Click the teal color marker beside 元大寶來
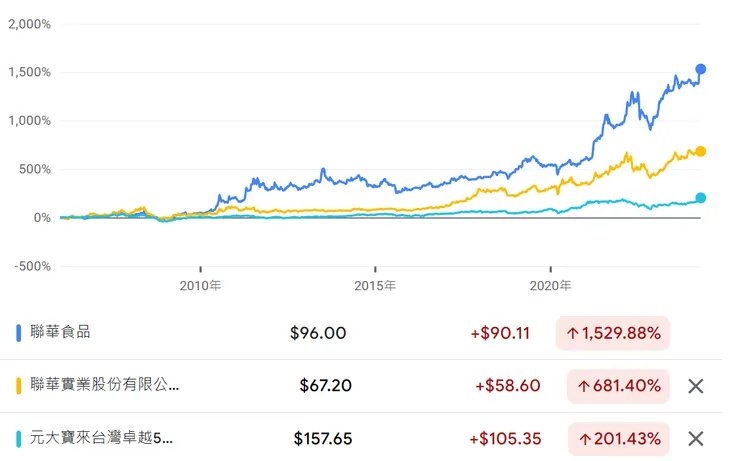740x461 pixels. 21,438
